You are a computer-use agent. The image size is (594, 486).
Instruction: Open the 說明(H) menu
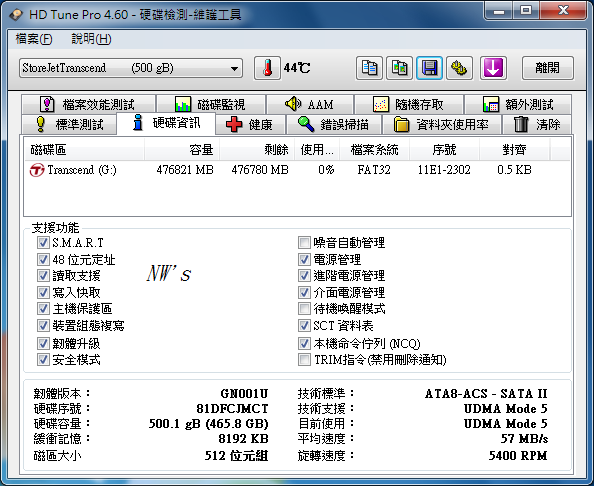click(x=91, y=39)
